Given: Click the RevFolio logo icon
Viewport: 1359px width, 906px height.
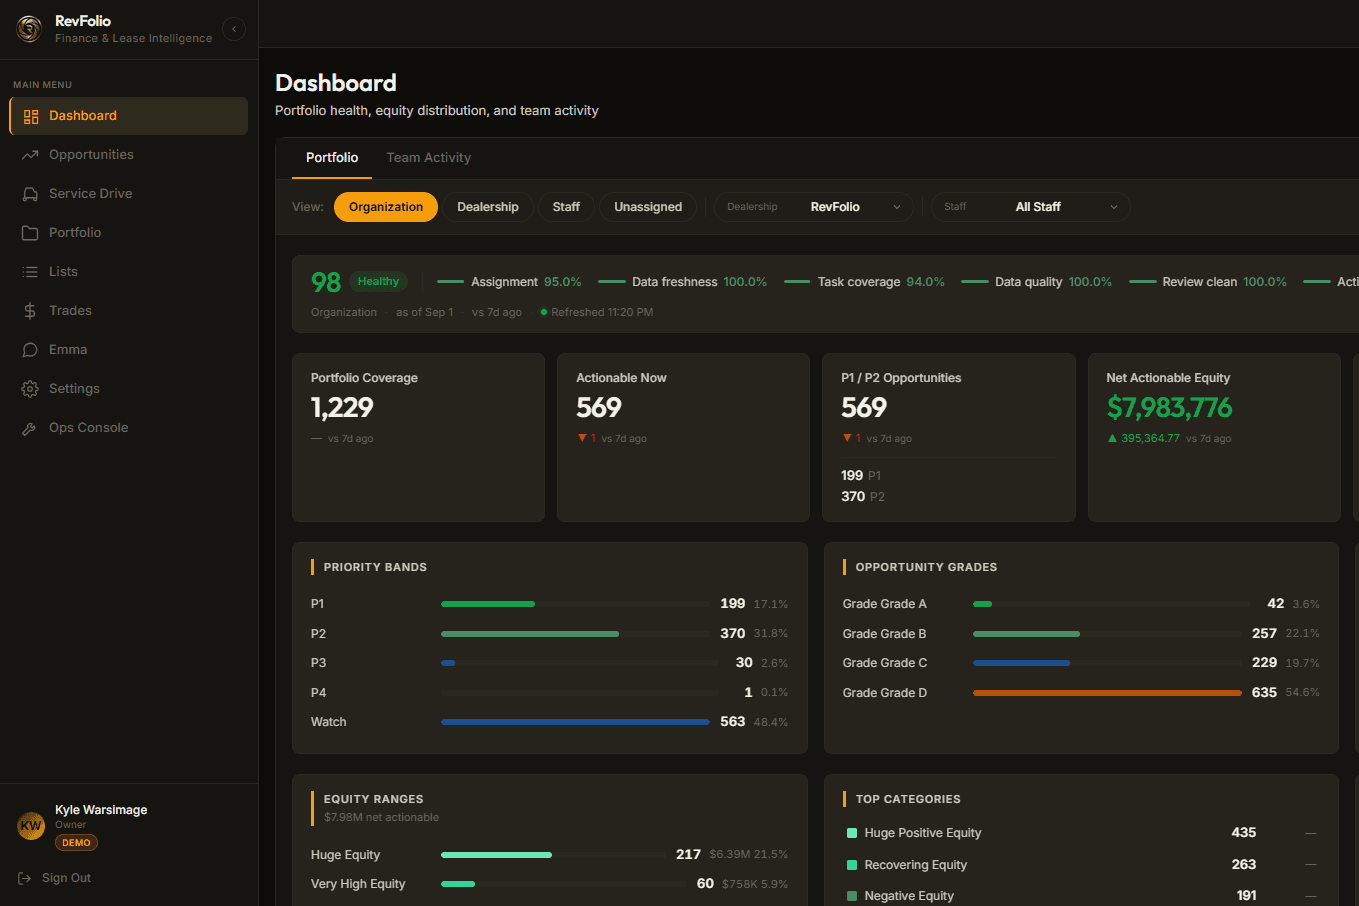Looking at the screenshot, I should [x=29, y=29].
